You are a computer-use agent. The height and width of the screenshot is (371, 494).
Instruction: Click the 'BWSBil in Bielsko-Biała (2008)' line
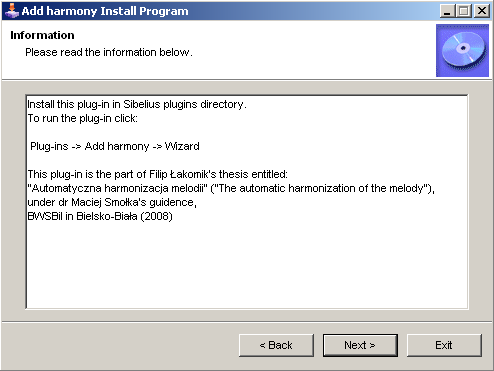(100, 216)
